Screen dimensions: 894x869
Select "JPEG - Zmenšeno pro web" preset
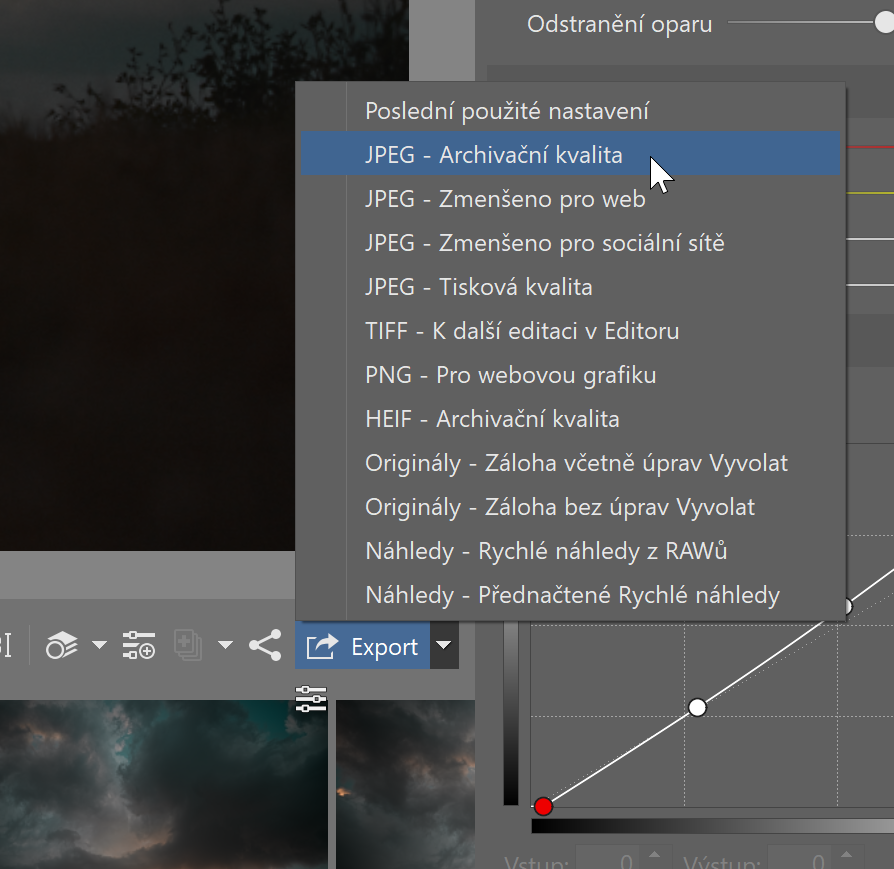(x=505, y=199)
